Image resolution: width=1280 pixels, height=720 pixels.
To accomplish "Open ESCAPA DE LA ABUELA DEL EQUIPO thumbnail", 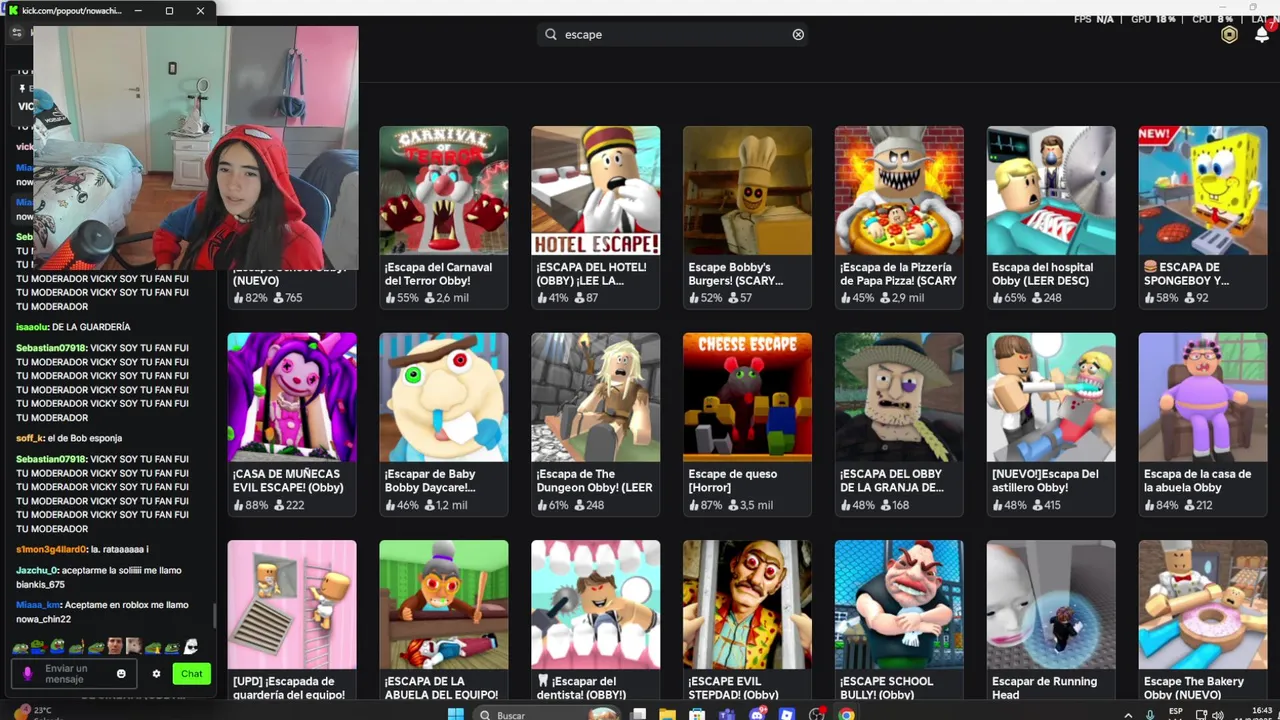I will pos(444,604).
